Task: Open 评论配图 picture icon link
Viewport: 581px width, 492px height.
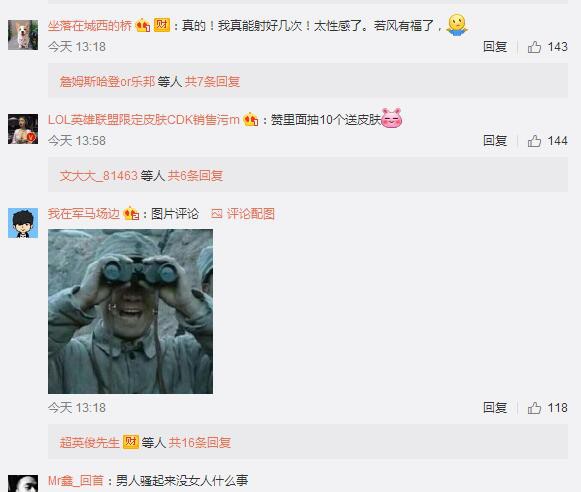Action: click(x=243, y=214)
